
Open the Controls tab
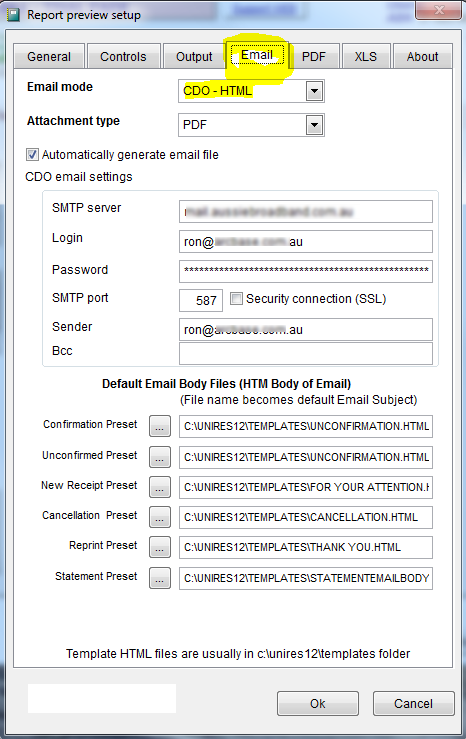pos(123,57)
